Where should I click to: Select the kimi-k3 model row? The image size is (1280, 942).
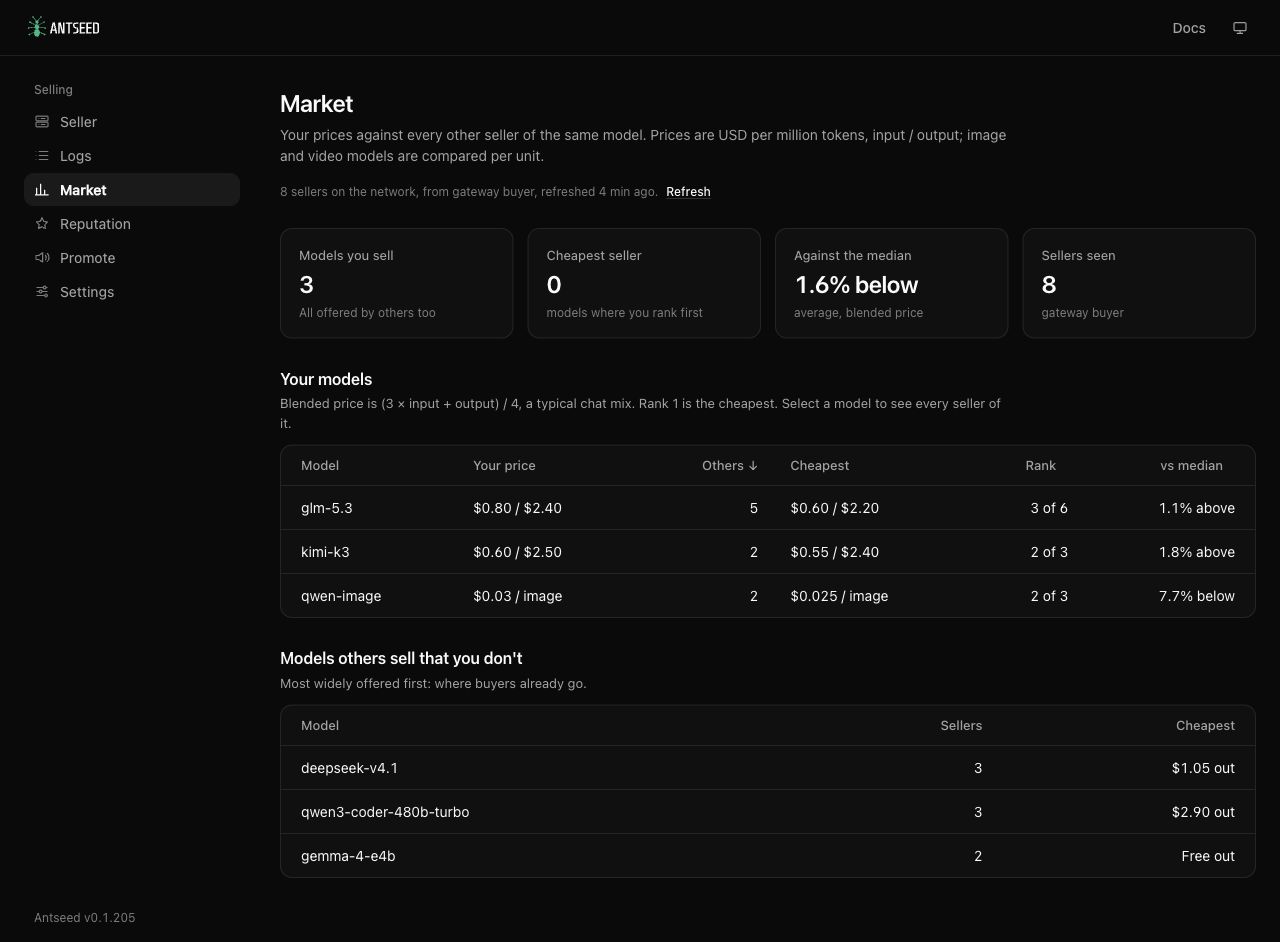pos(768,552)
